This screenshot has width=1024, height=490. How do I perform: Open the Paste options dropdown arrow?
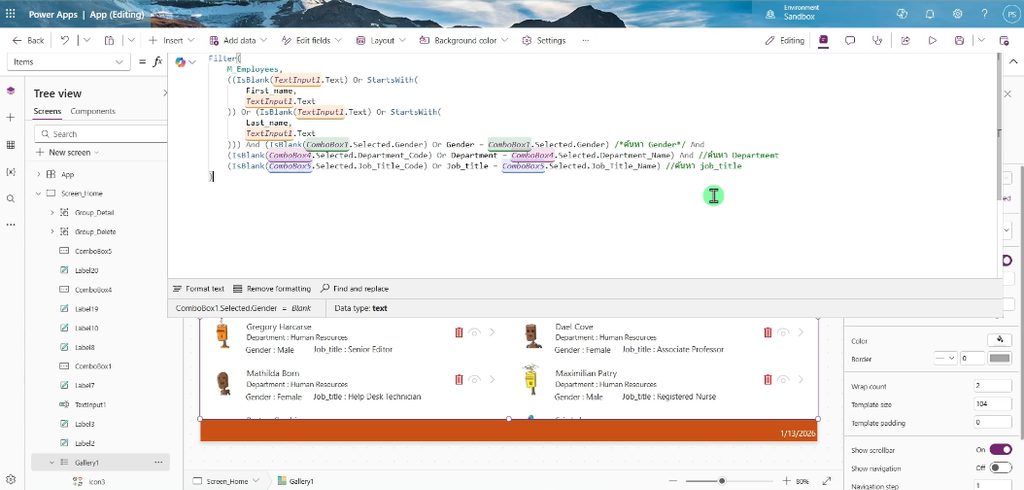point(131,41)
